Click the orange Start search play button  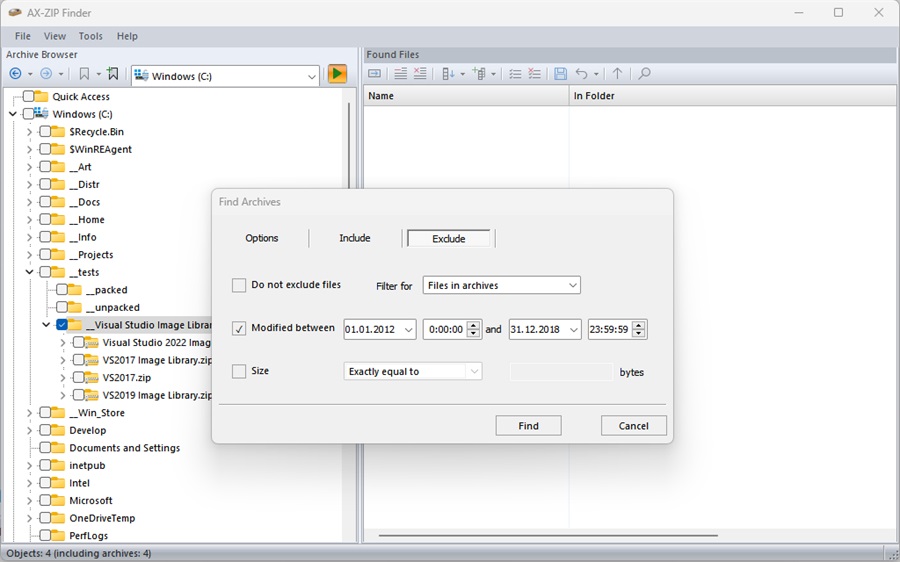click(x=337, y=73)
